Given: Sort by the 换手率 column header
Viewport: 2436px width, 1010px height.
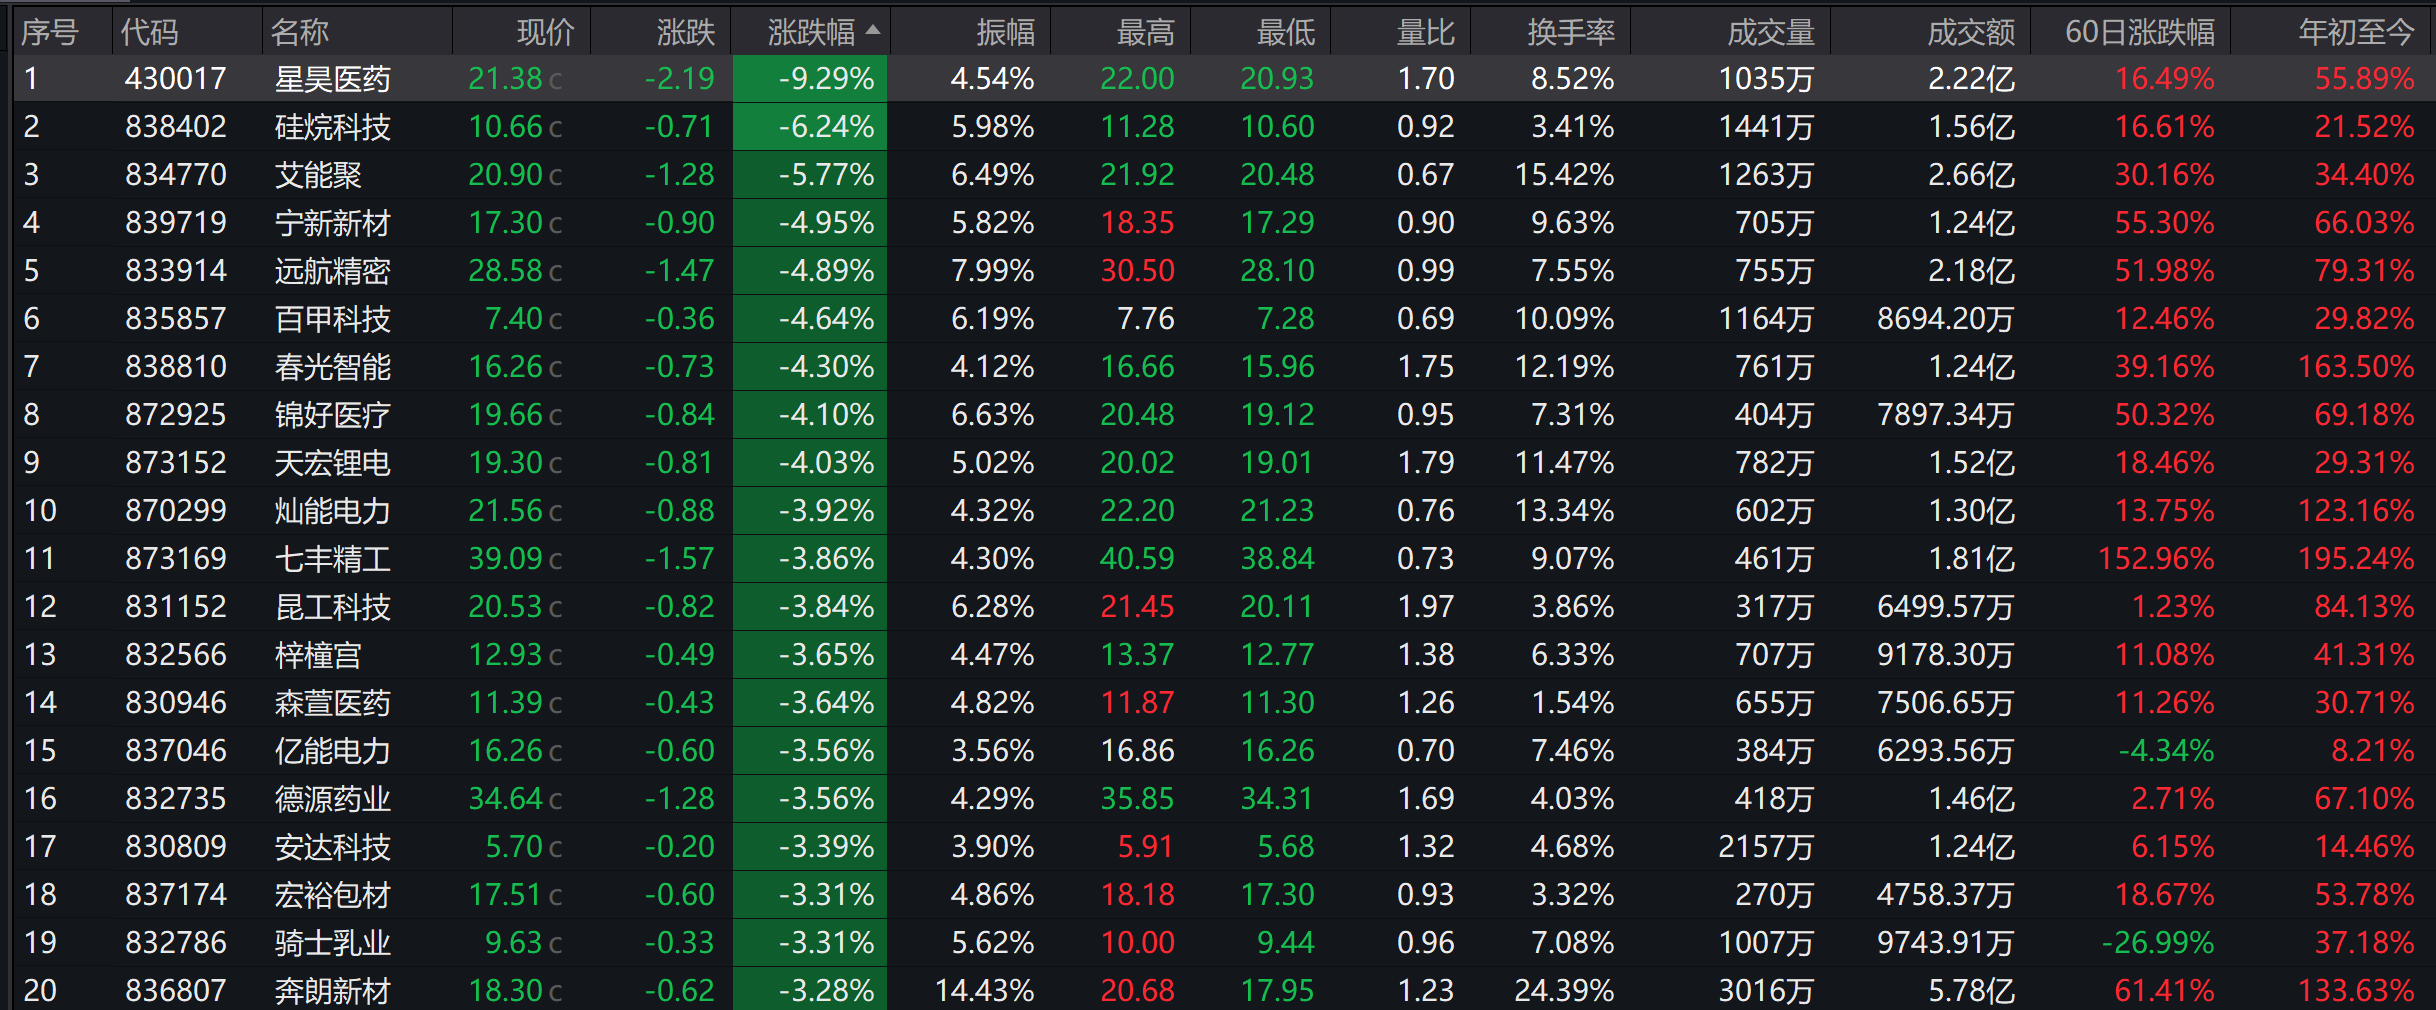Looking at the screenshot, I should click(x=1571, y=32).
